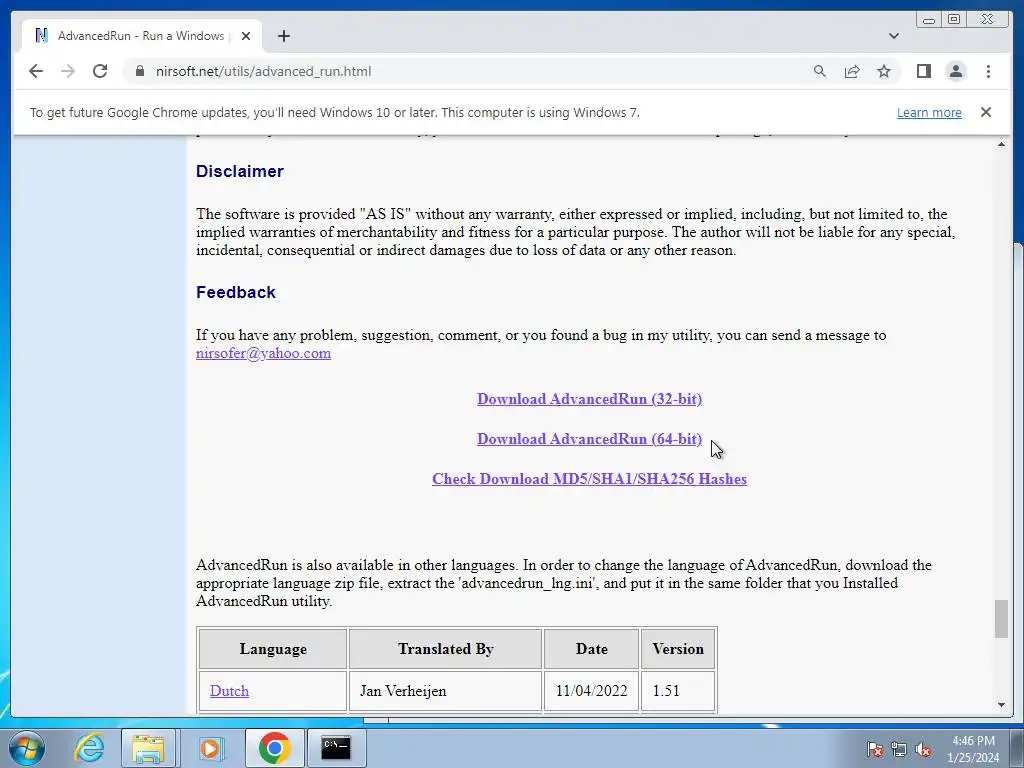Viewport: 1024px width, 768px height.
Task: Click the forward navigation arrow
Action: [68, 71]
